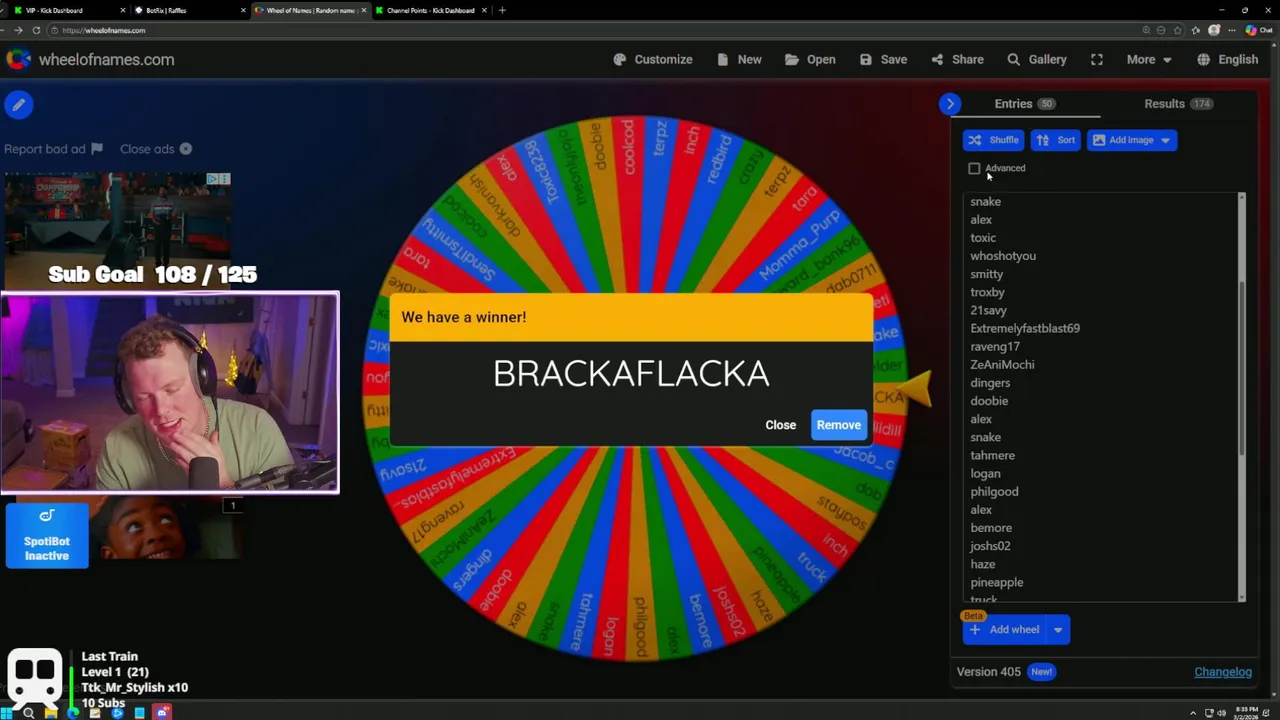Click the New version badge
The image size is (1280, 720).
[1041, 672]
